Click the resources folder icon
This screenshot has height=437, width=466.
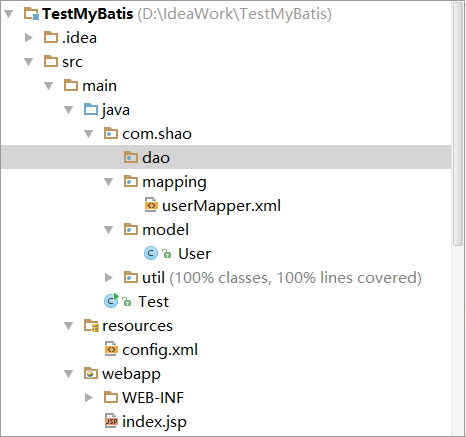point(91,326)
